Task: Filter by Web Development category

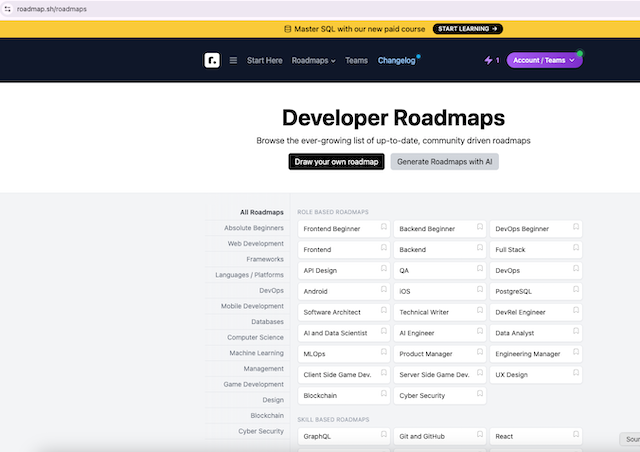Action: [256, 243]
